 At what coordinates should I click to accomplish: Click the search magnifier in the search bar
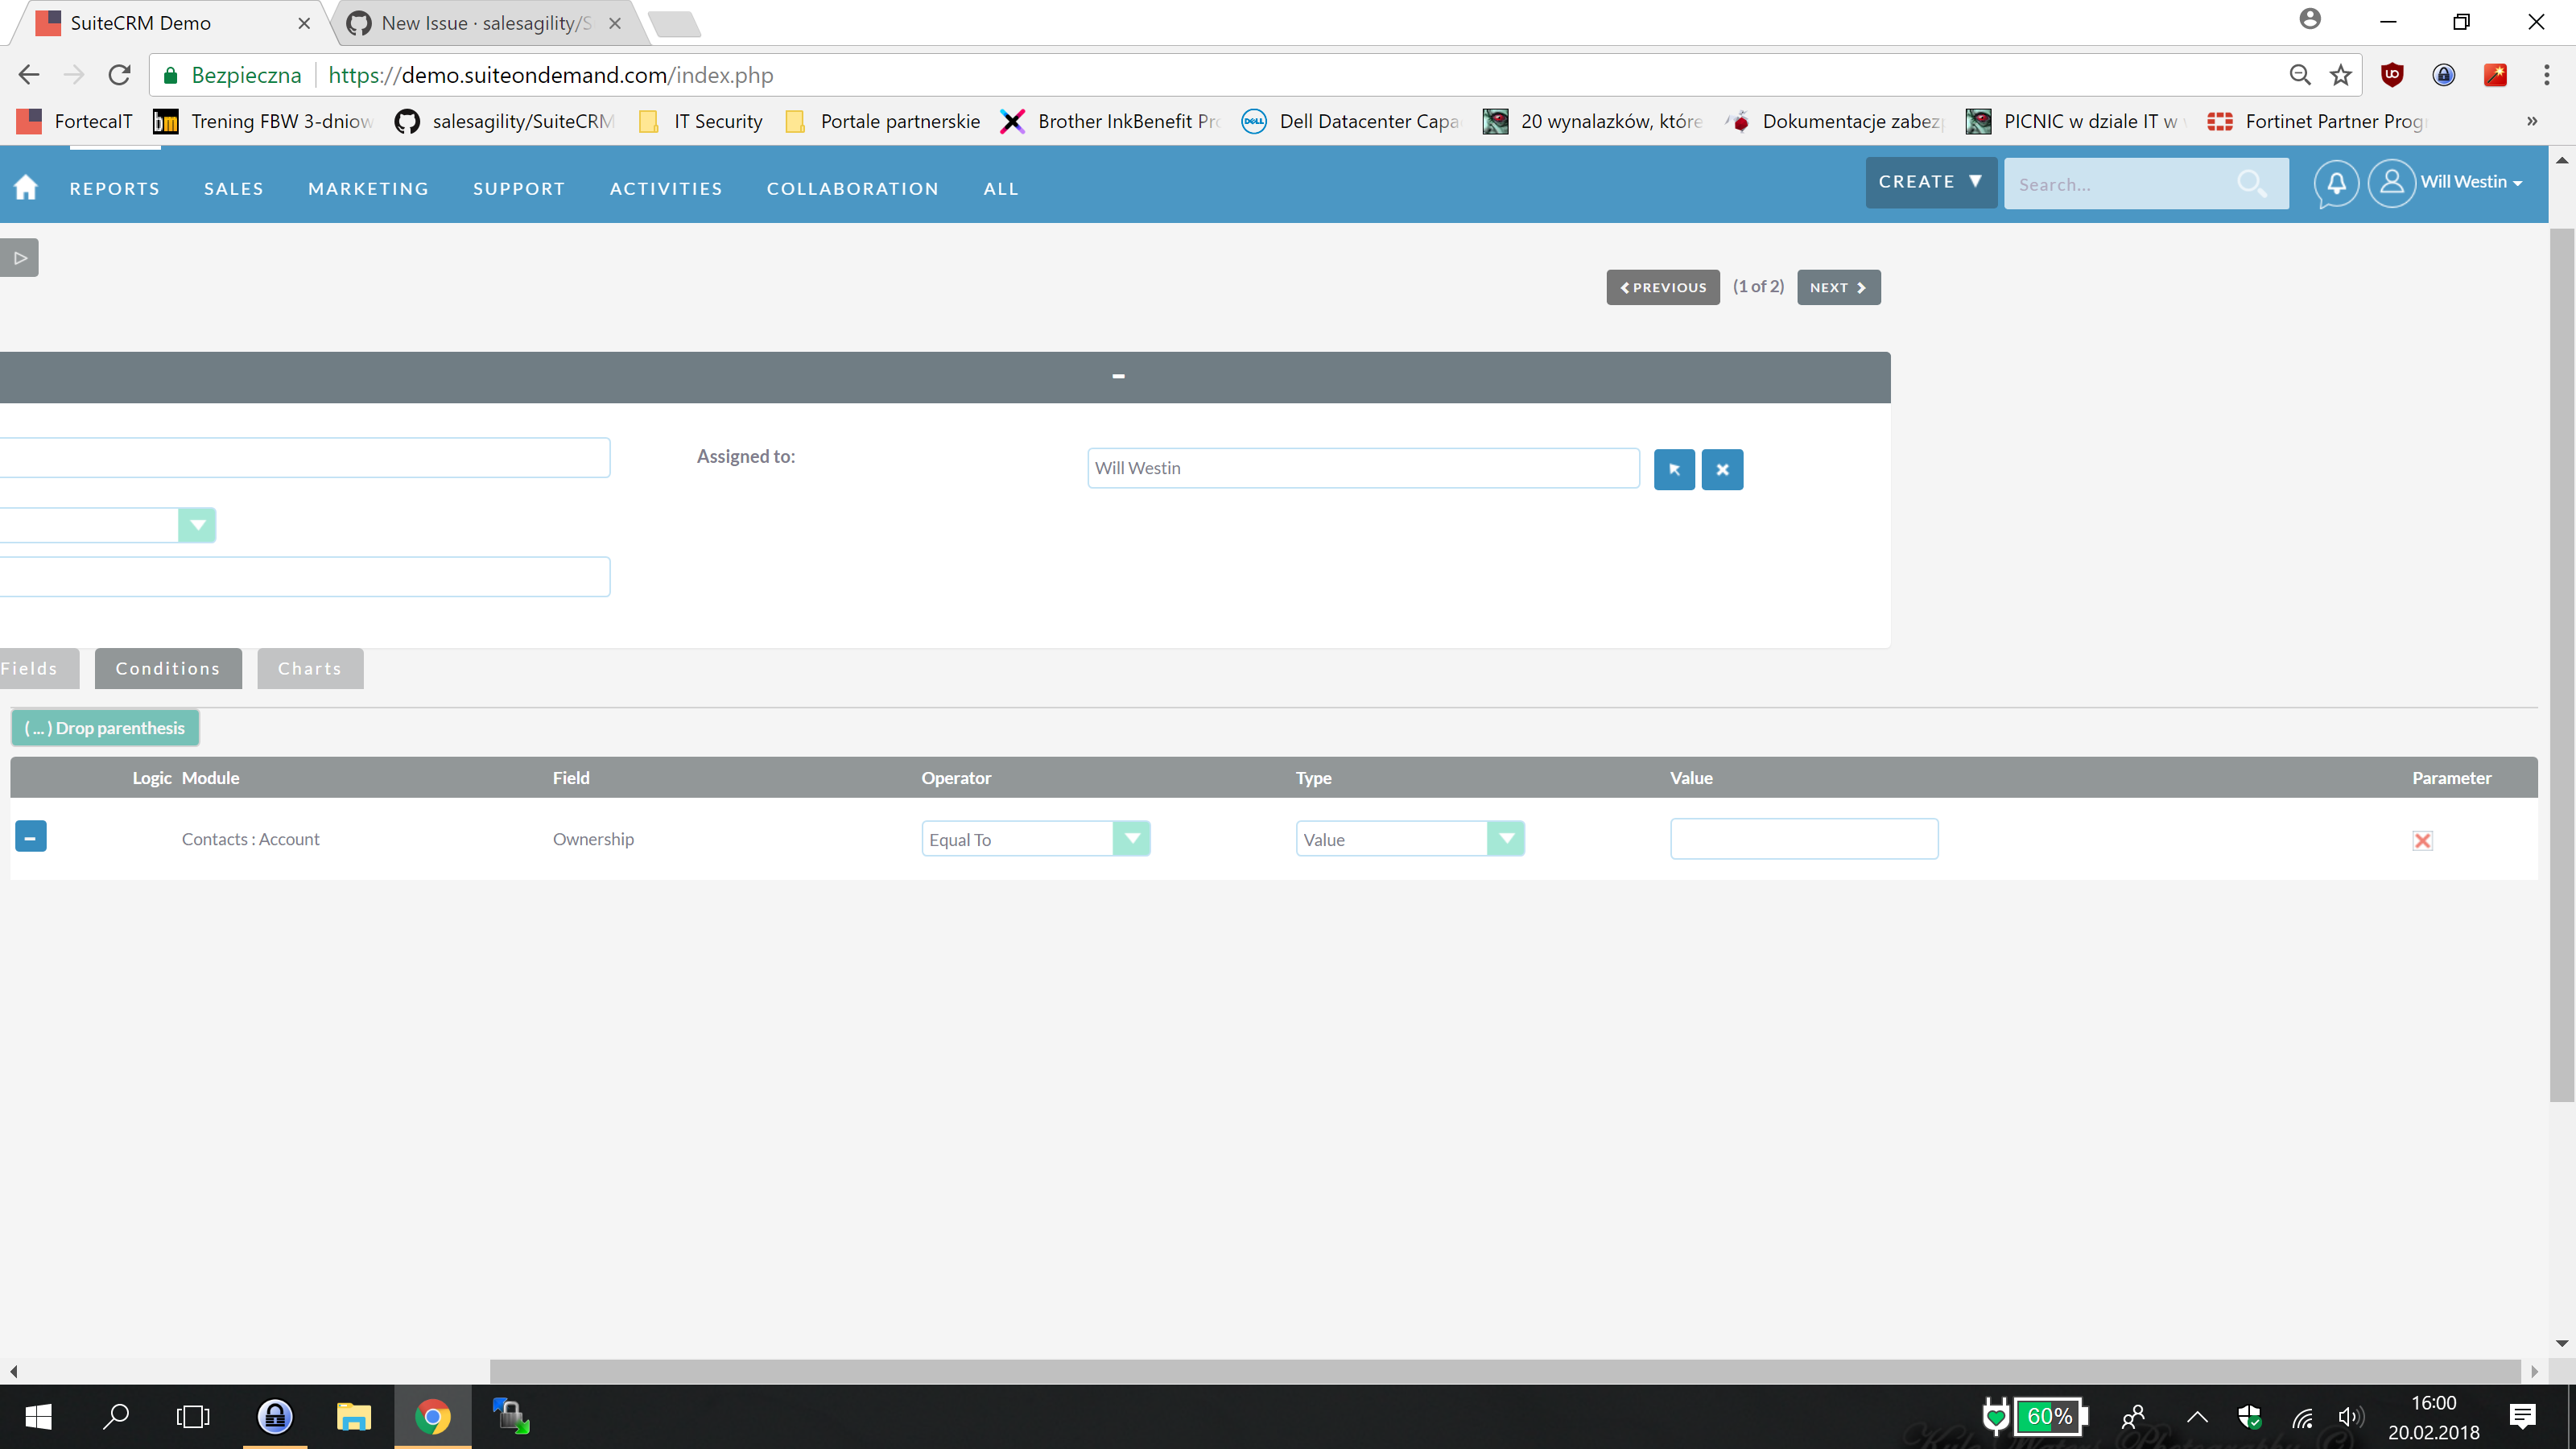coord(2254,184)
